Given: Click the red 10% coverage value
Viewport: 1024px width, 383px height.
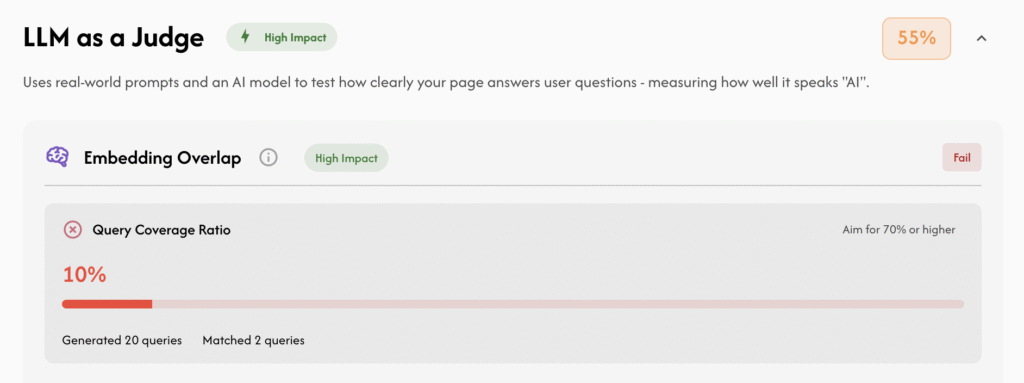Looking at the screenshot, I should coord(84,275).
